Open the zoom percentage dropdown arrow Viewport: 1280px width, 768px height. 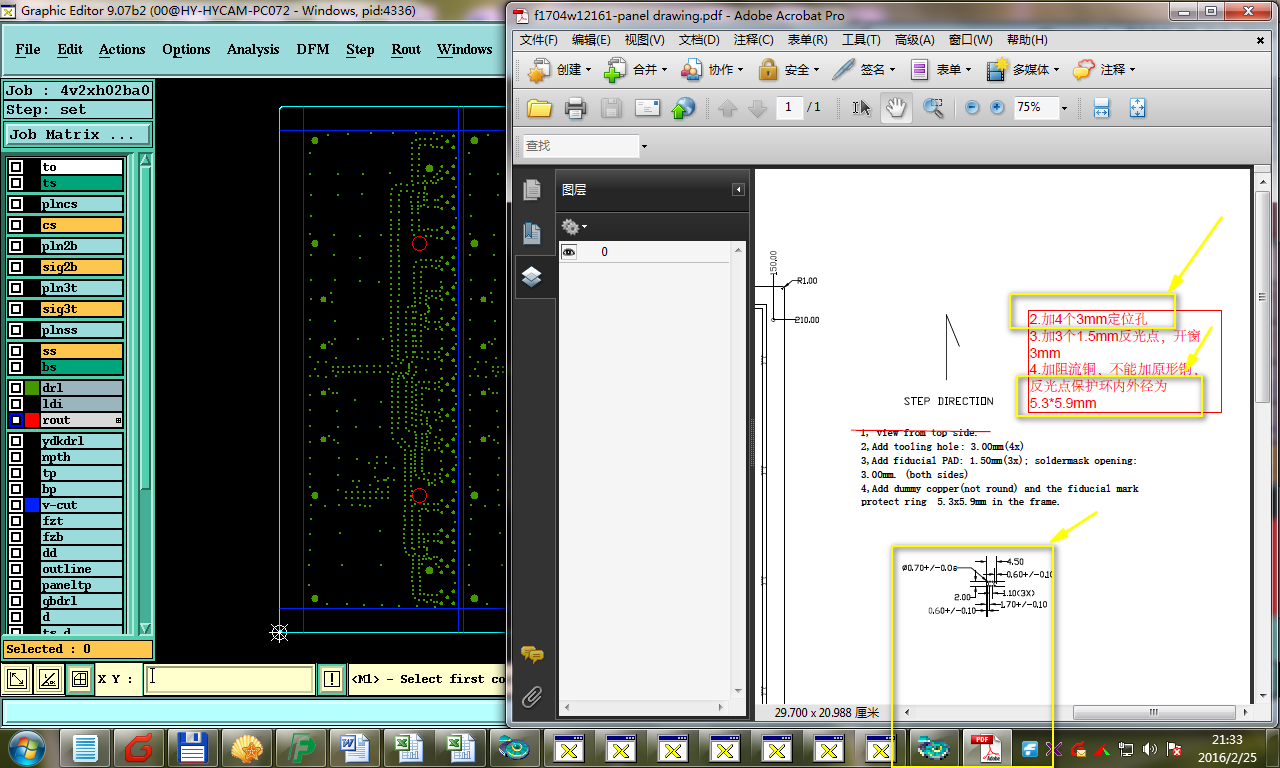pyautogui.click(x=1064, y=108)
